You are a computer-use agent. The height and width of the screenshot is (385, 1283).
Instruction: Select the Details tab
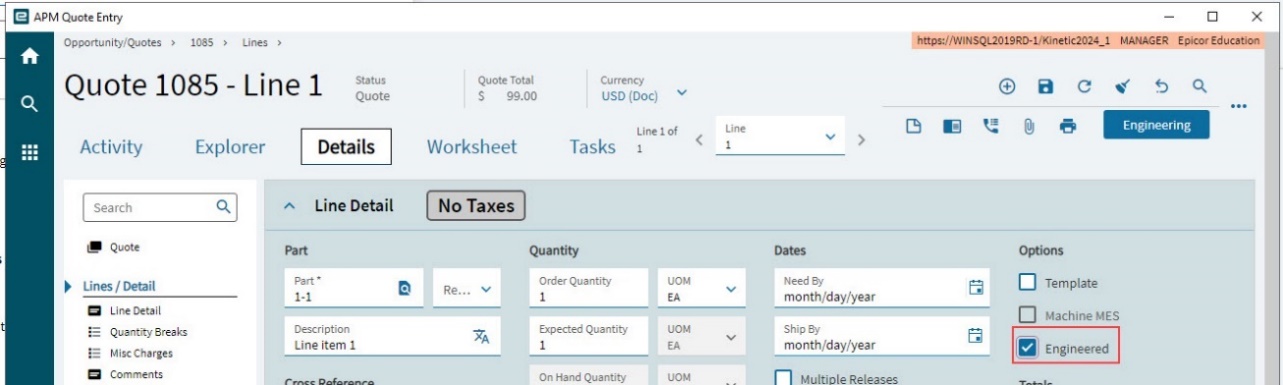346,147
